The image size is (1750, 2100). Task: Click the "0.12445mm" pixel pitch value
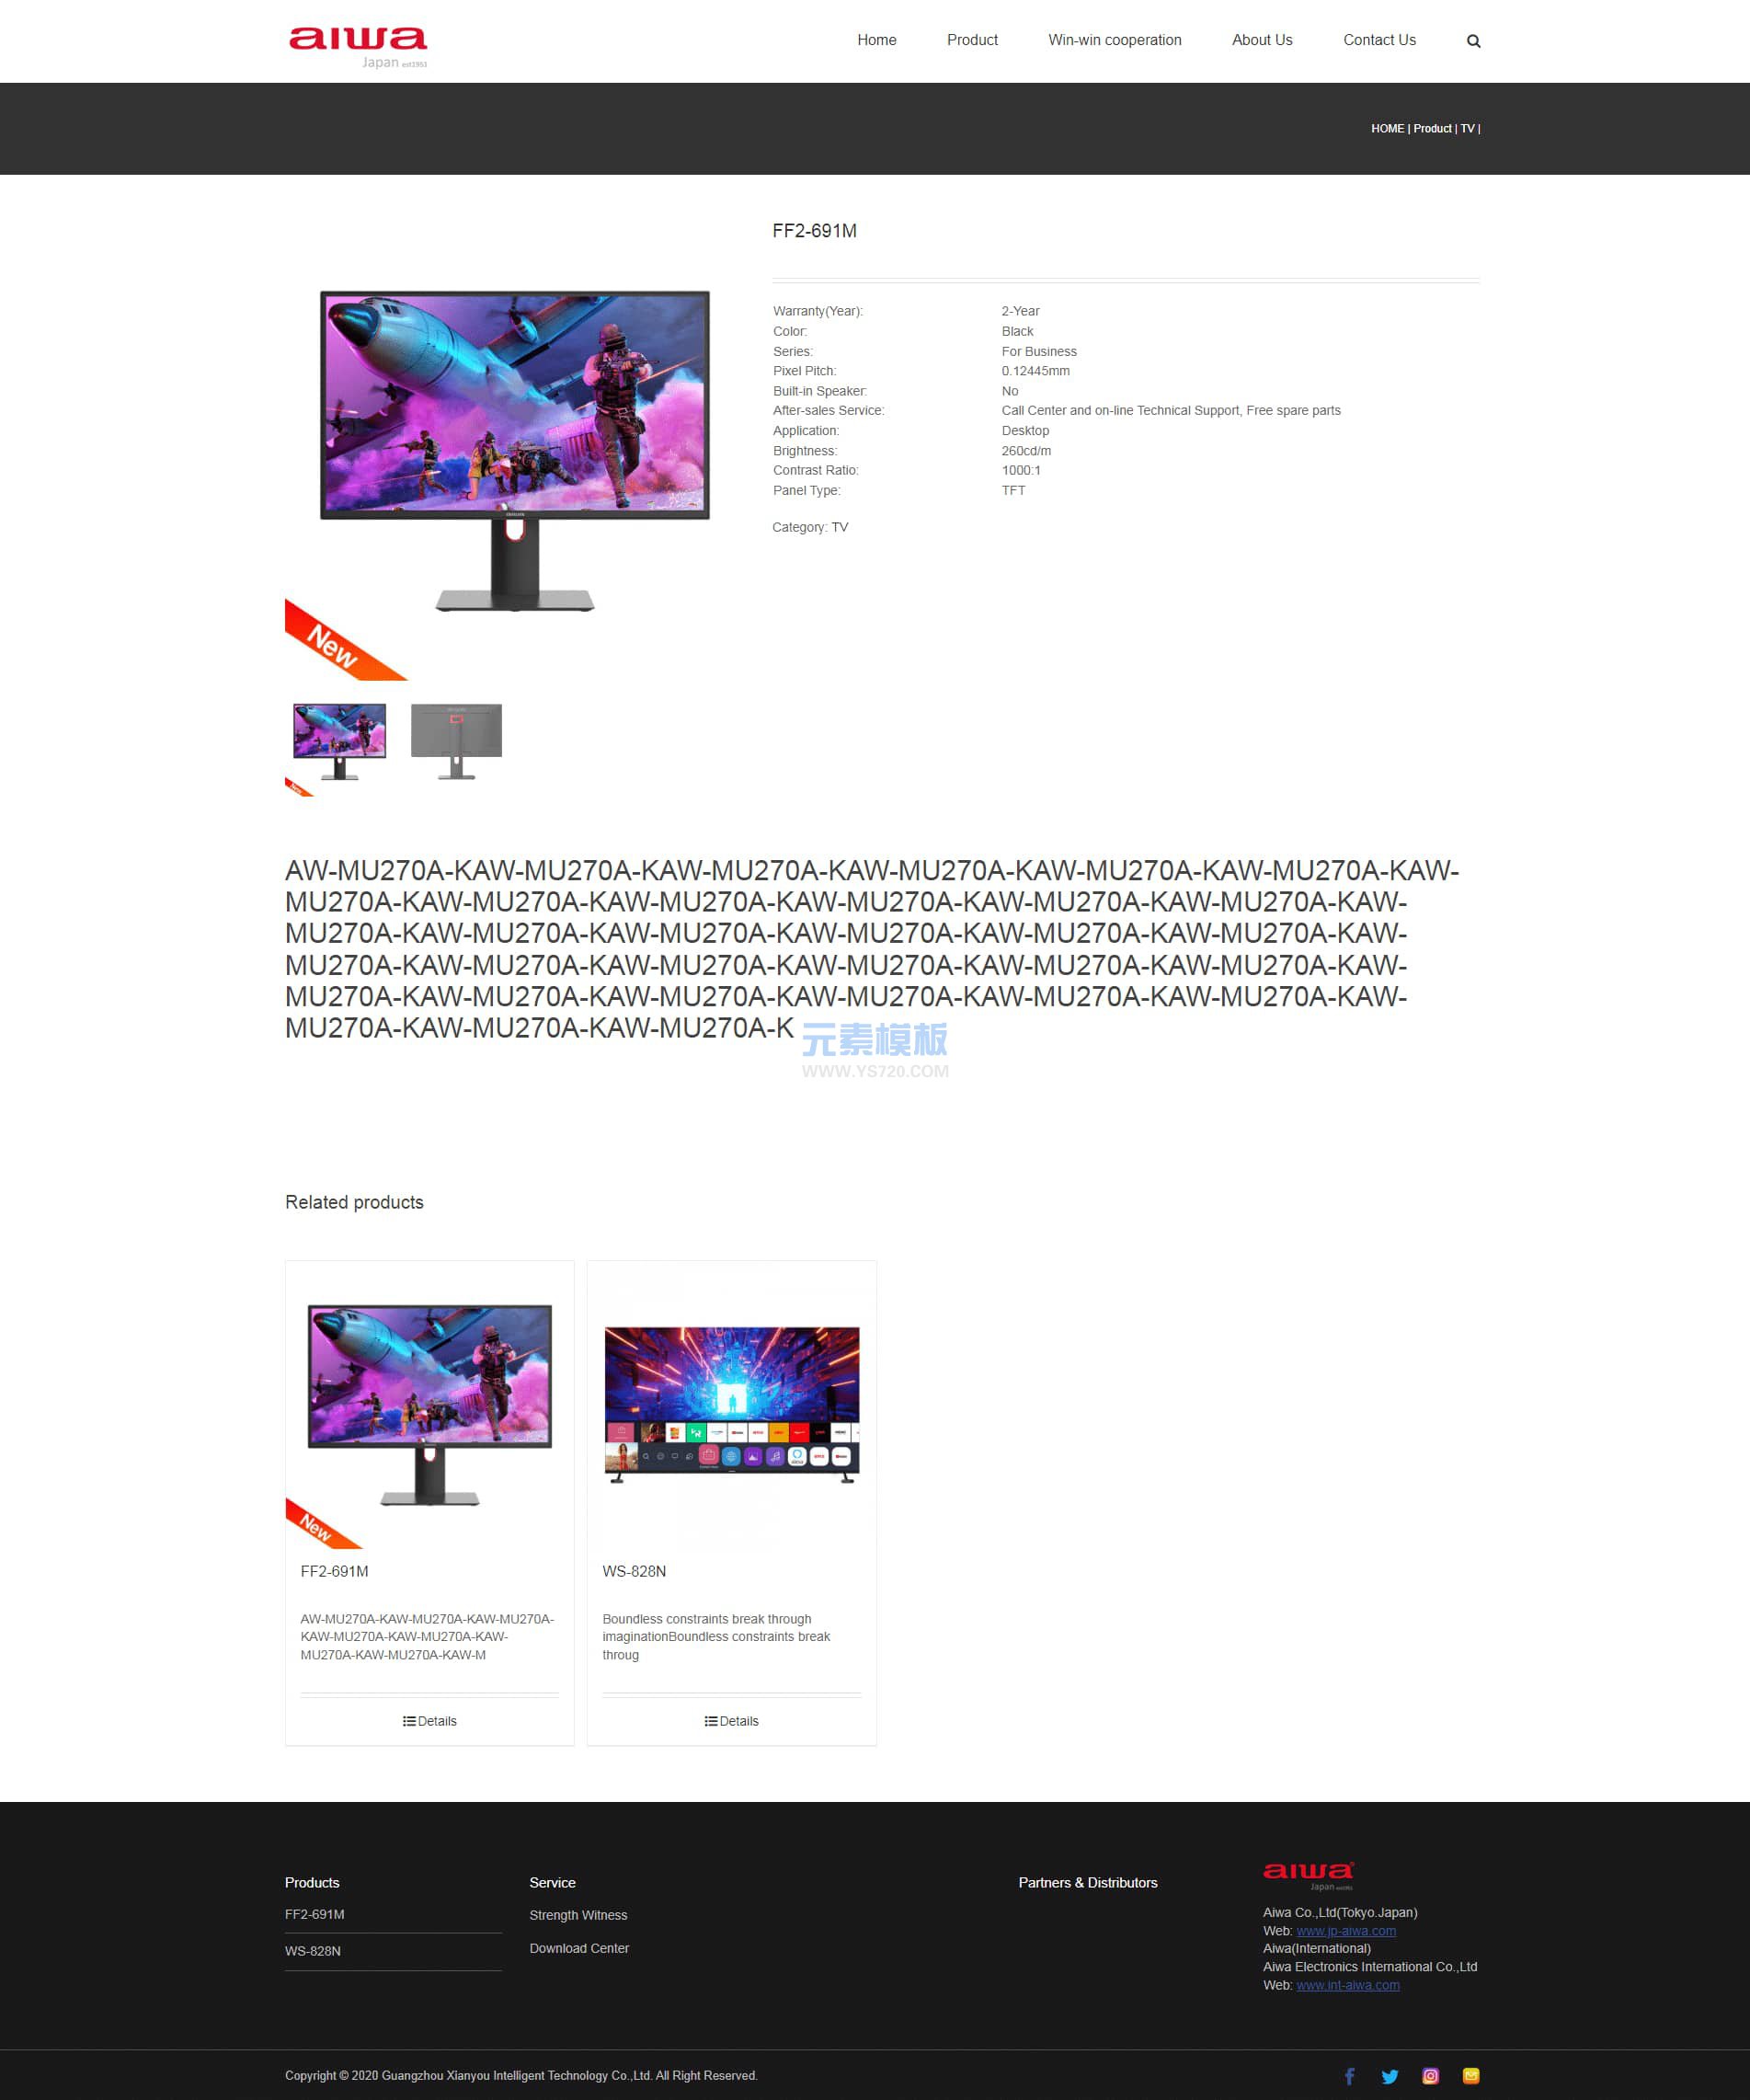(x=1035, y=371)
